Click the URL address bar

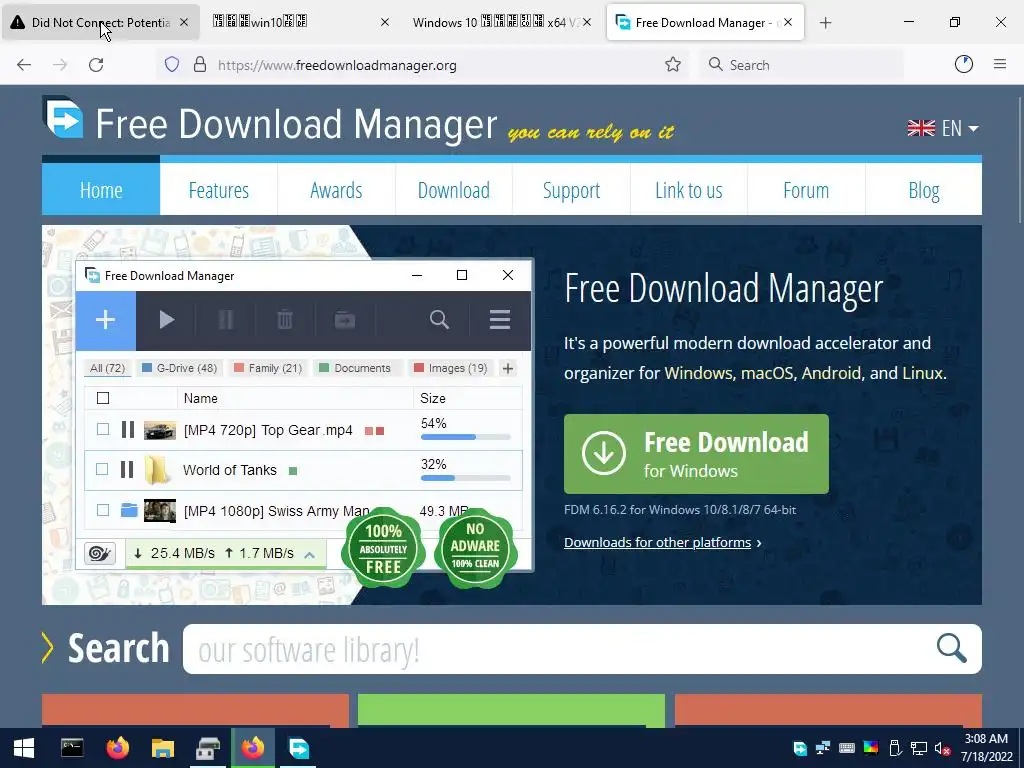(x=423, y=65)
